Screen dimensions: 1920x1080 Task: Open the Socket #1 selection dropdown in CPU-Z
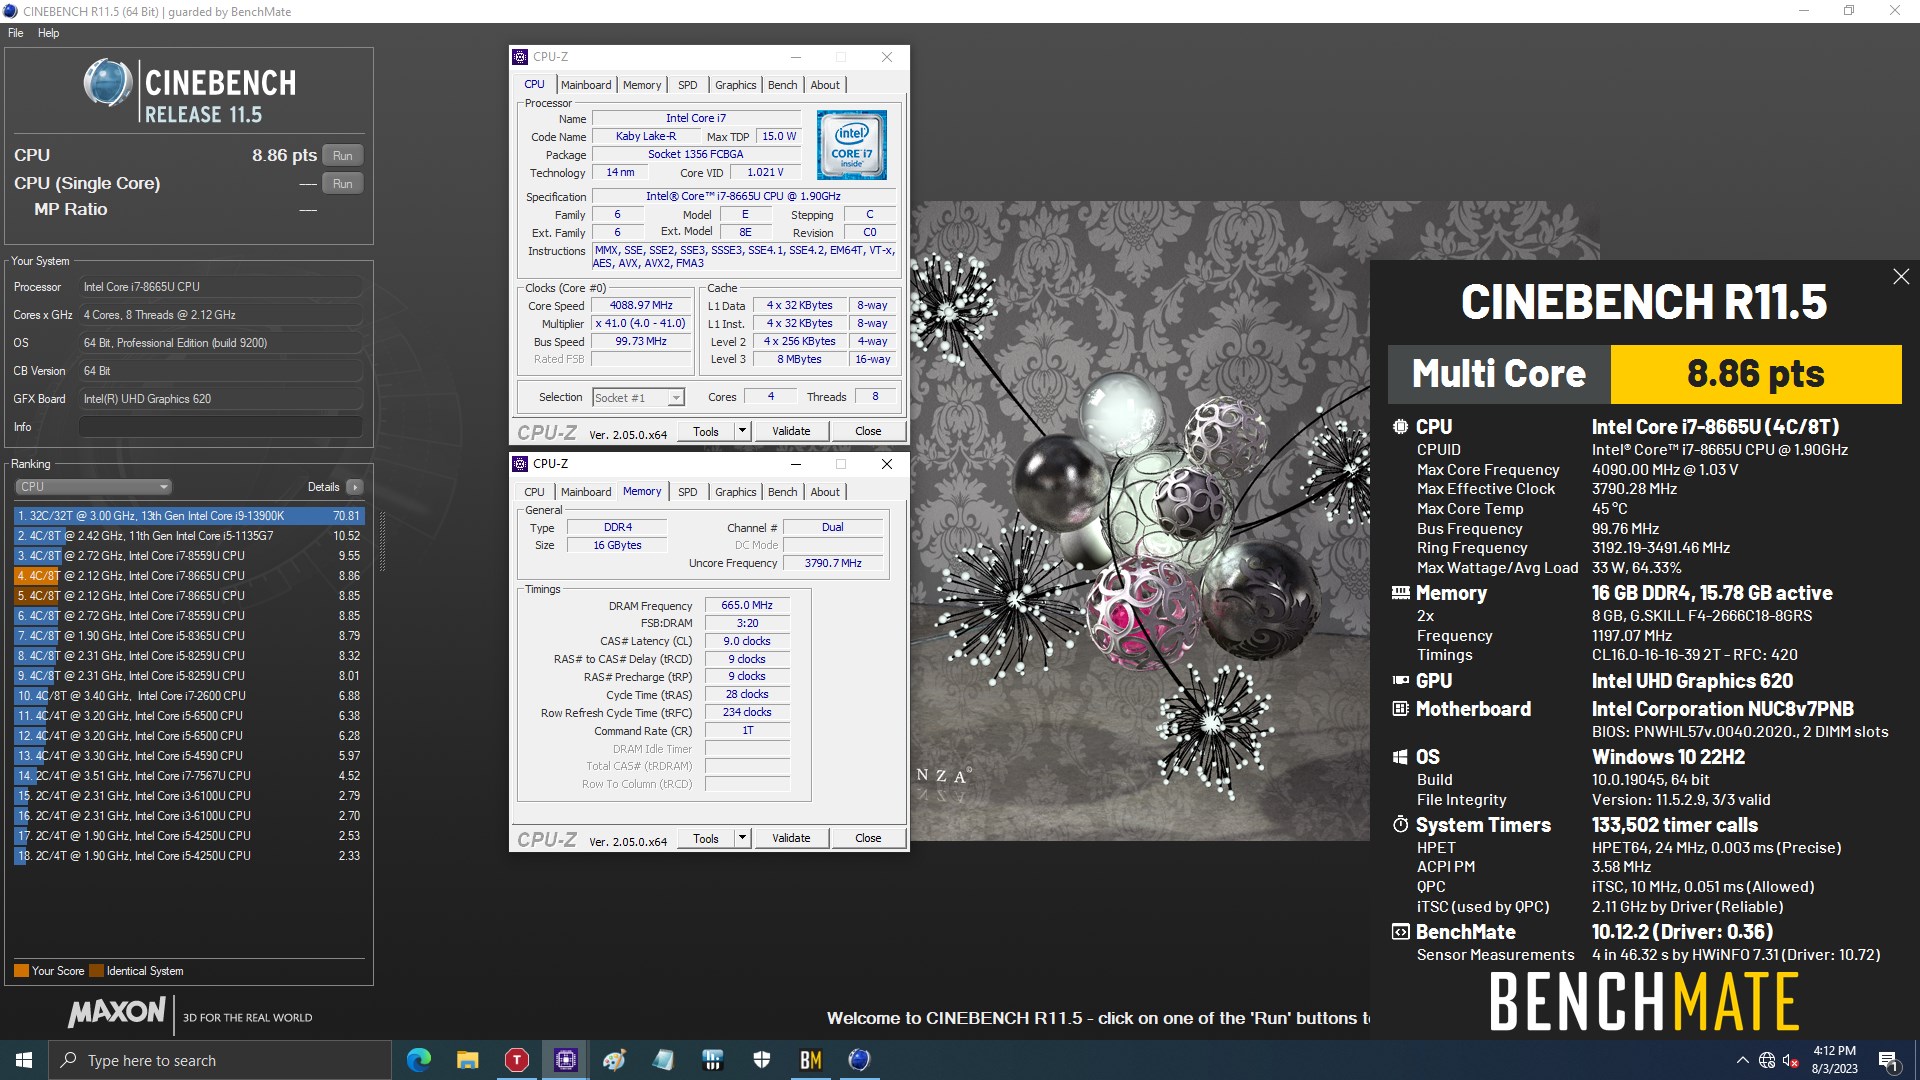[x=638, y=398]
